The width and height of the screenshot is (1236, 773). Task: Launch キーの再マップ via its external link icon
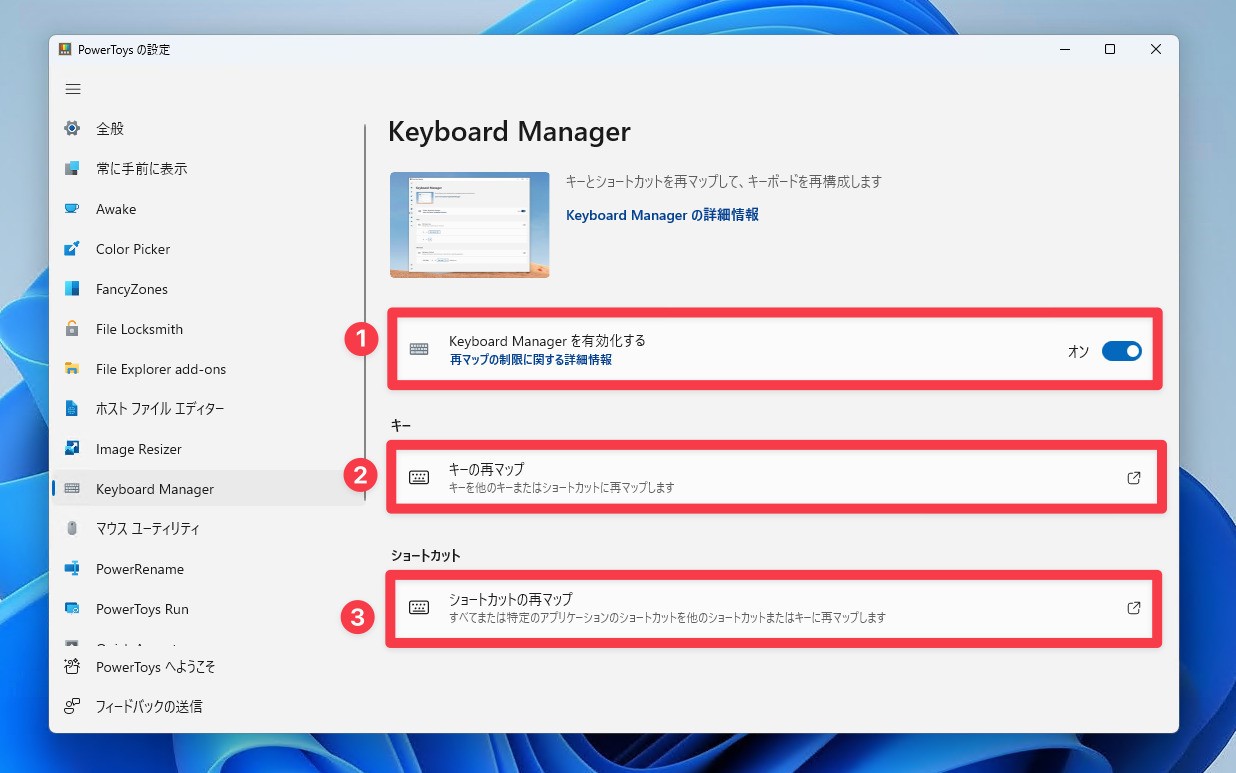[1133, 477]
